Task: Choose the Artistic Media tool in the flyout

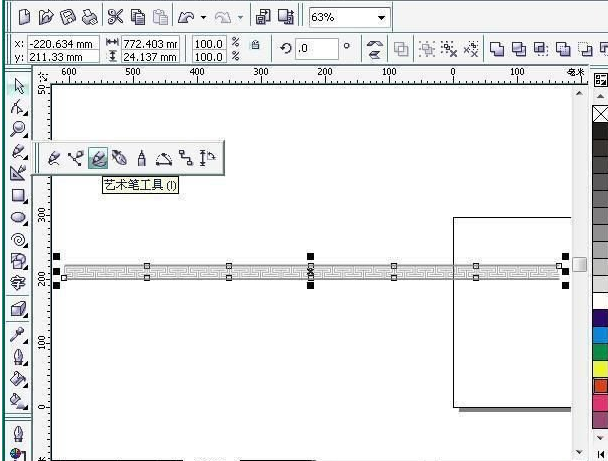Action: point(98,158)
